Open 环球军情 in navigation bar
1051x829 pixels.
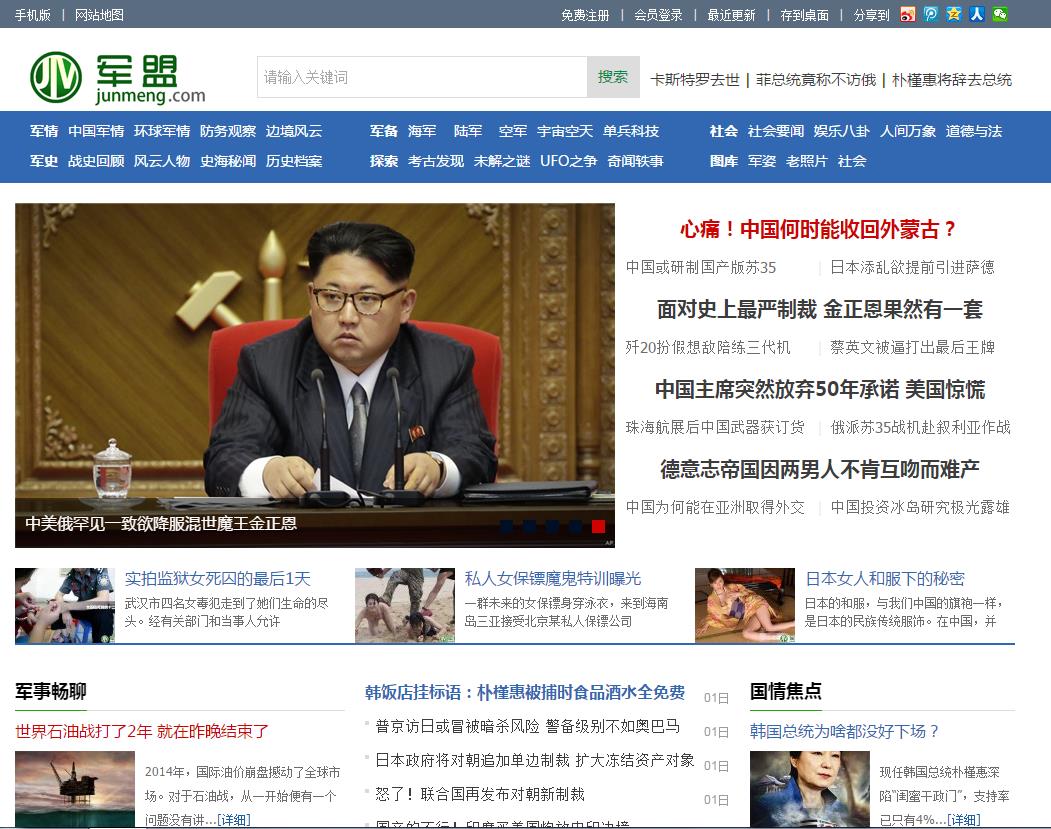[x=162, y=131]
